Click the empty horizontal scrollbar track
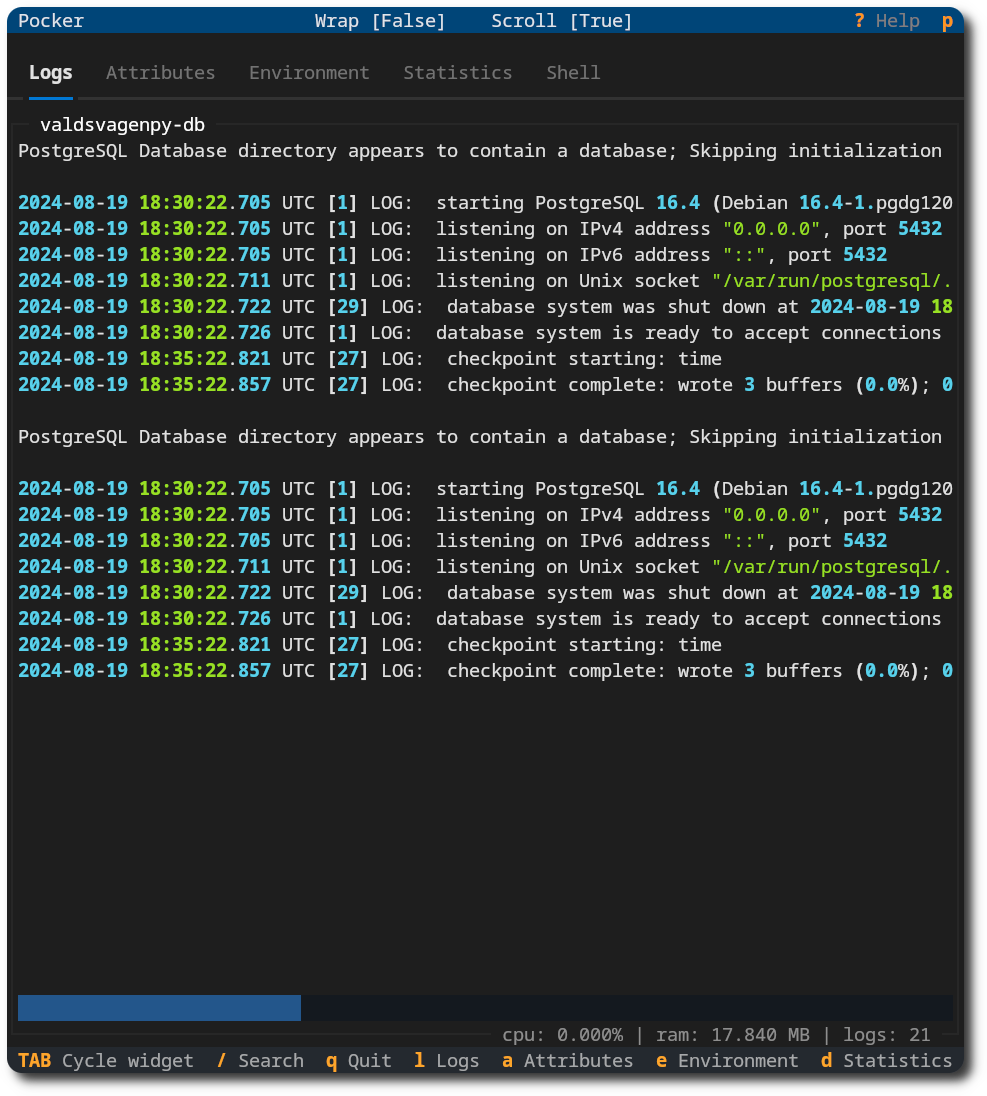Viewport: 987px width, 1096px height. 625,1008
